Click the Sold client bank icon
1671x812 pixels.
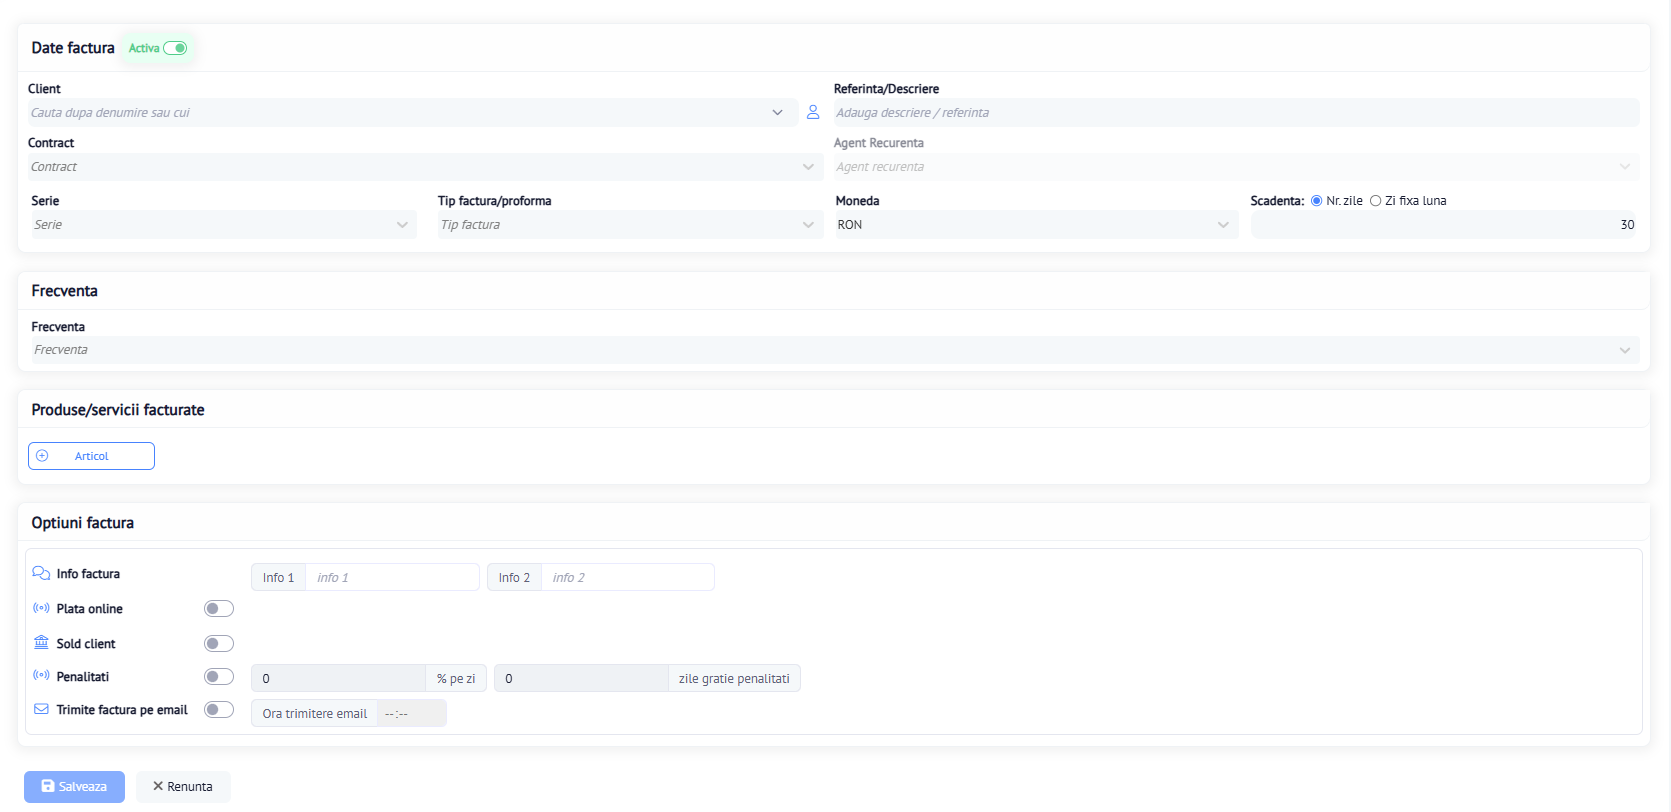point(41,642)
